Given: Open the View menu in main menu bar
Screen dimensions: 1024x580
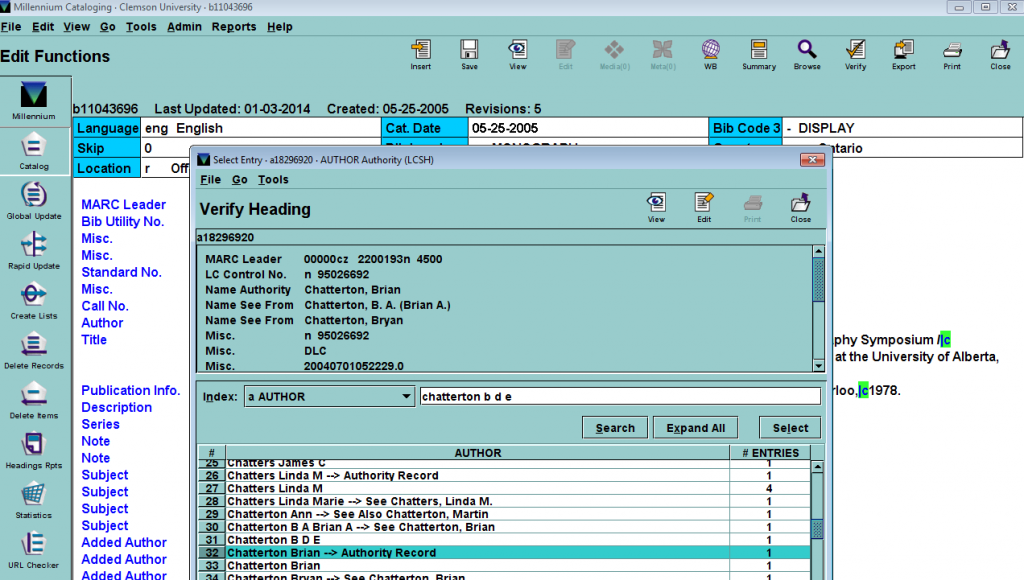Looking at the screenshot, I should pos(76,27).
